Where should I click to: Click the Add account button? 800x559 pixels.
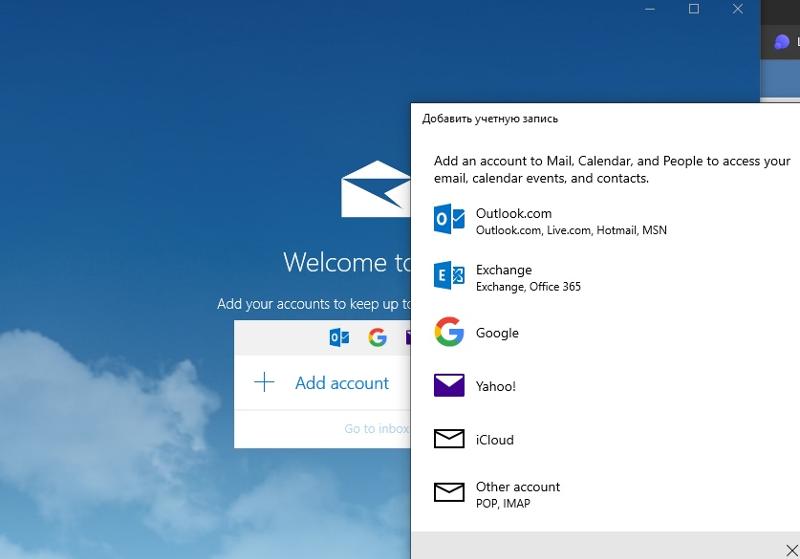[322, 383]
